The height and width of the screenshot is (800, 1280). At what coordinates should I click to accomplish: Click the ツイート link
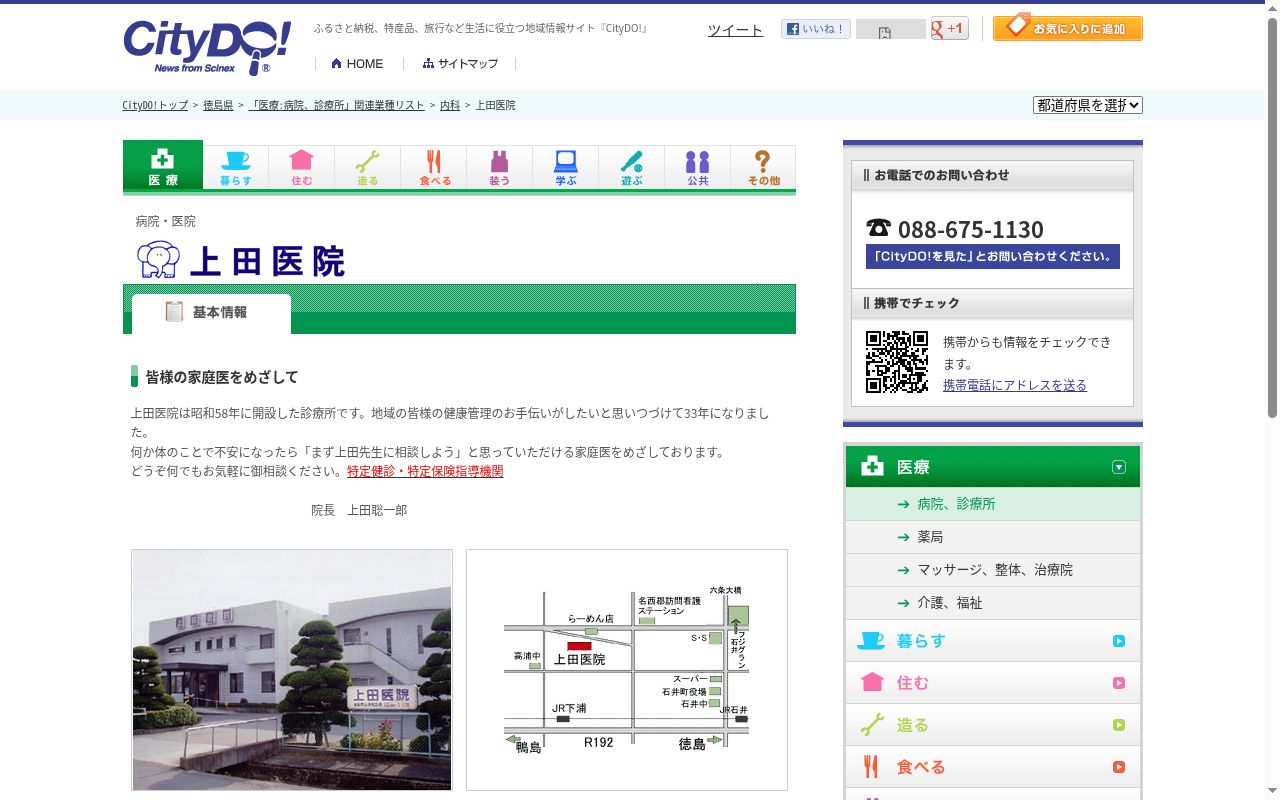tap(735, 30)
